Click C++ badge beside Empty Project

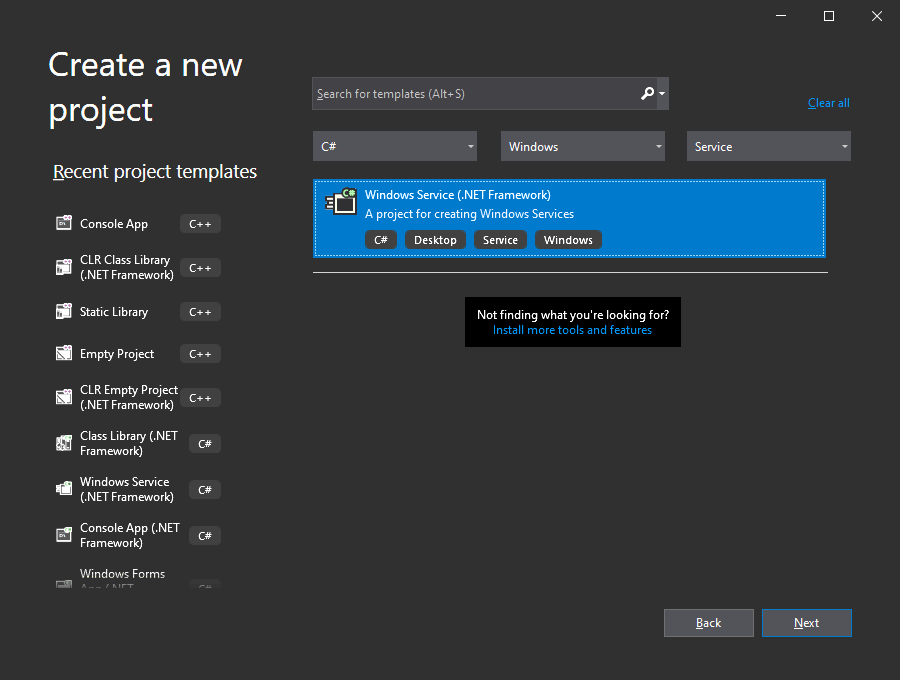click(200, 354)
